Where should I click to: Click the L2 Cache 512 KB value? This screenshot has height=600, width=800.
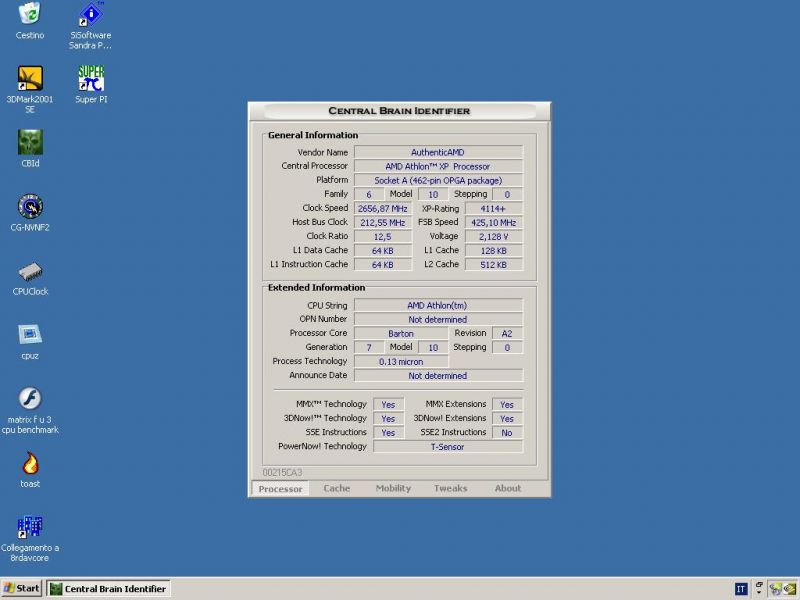493,264
